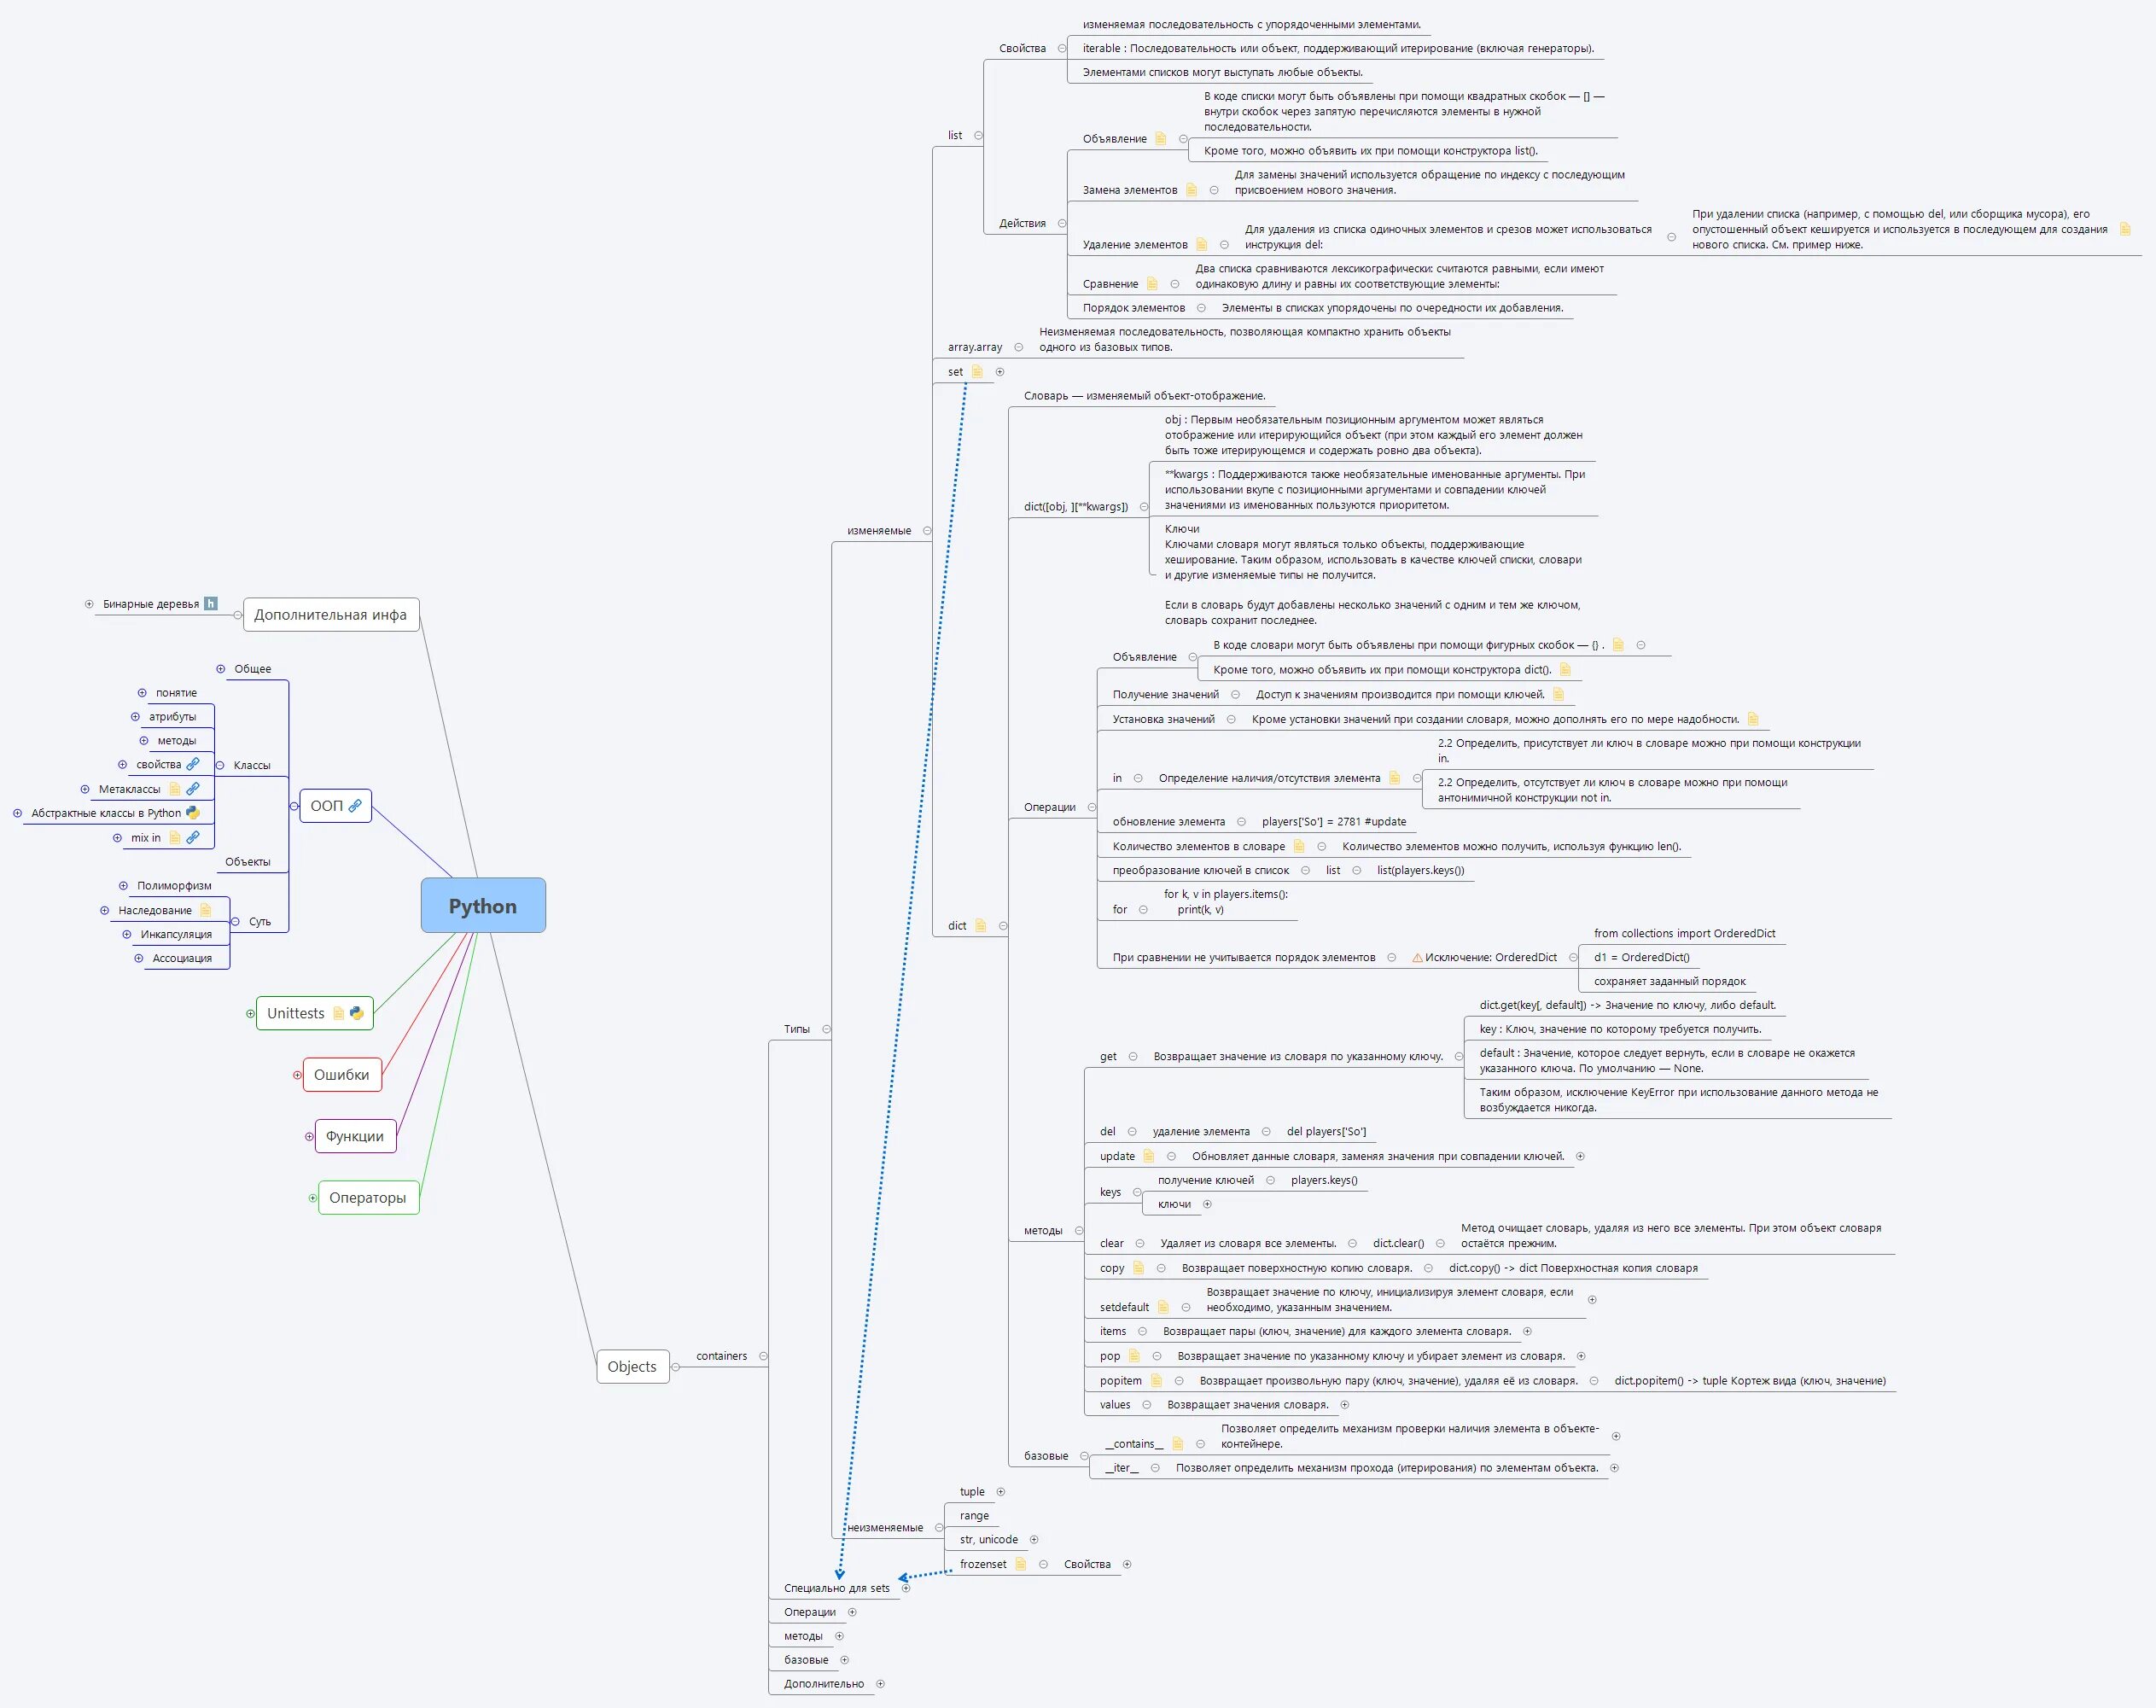Open the note icon beside Метаклассы
Viewport: 2156px width, 1708px height.
[175, 790]
